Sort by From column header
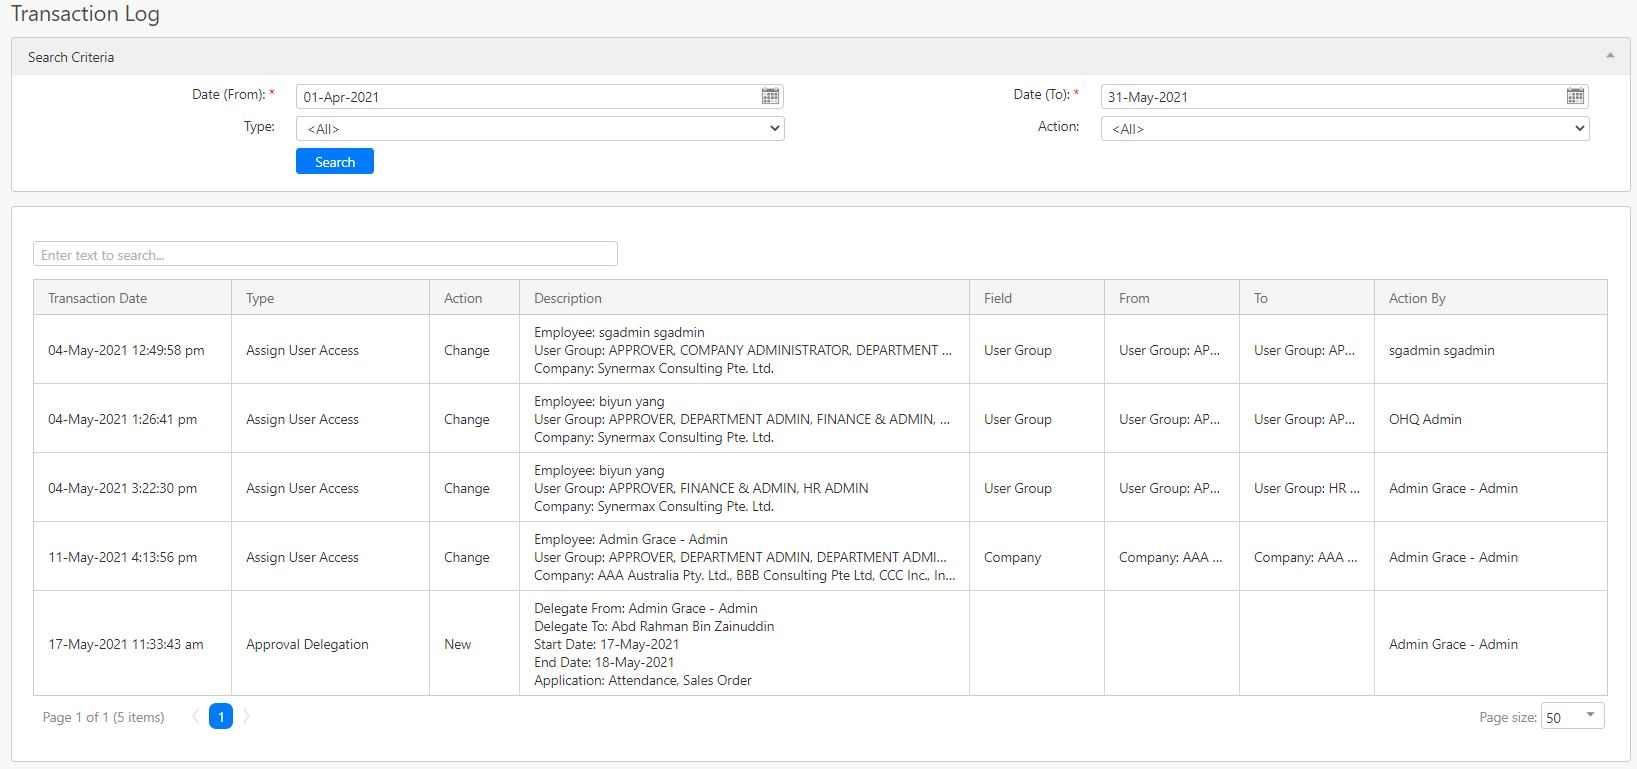 coord(1172,298)
